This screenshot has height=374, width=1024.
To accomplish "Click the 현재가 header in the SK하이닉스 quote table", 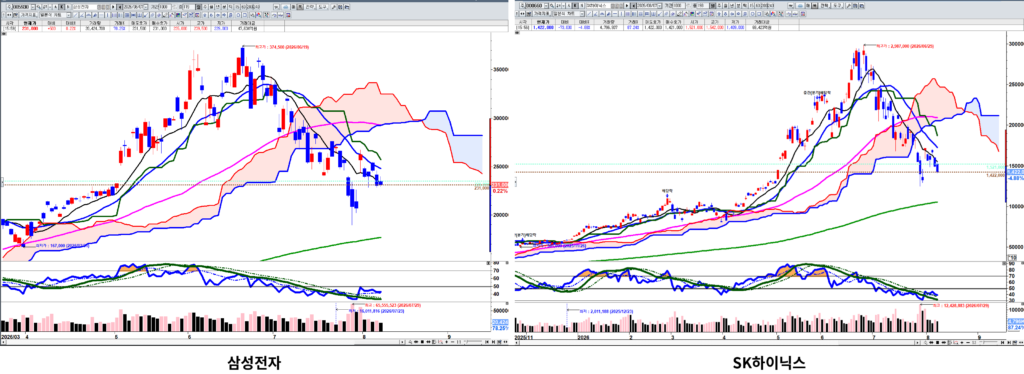I will coord(543,22).
